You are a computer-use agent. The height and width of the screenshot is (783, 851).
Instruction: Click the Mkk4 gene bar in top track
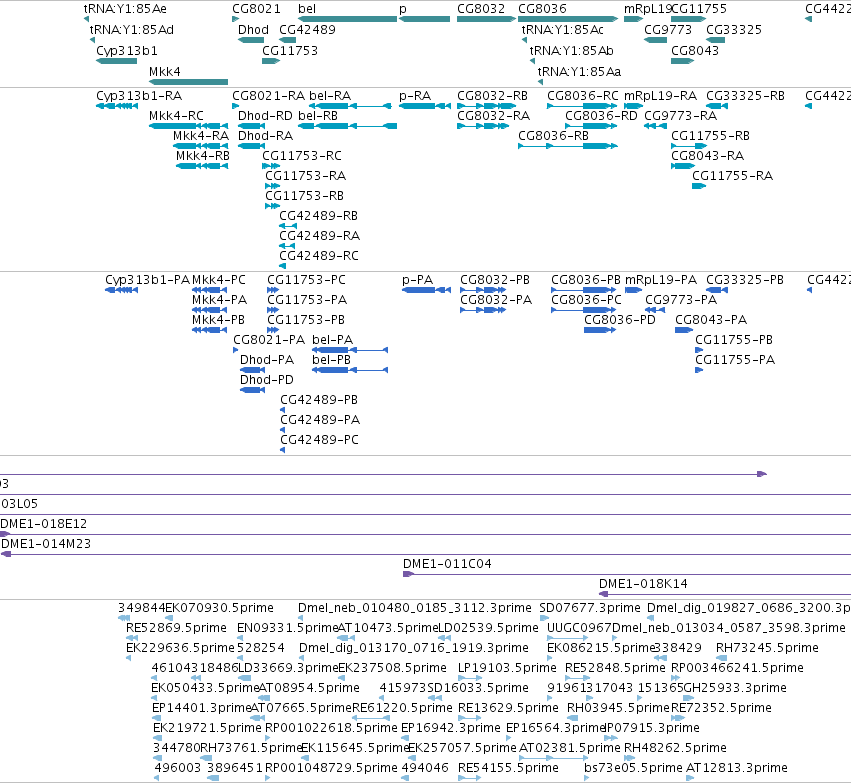pyautogui.click(x=188, y=82)
